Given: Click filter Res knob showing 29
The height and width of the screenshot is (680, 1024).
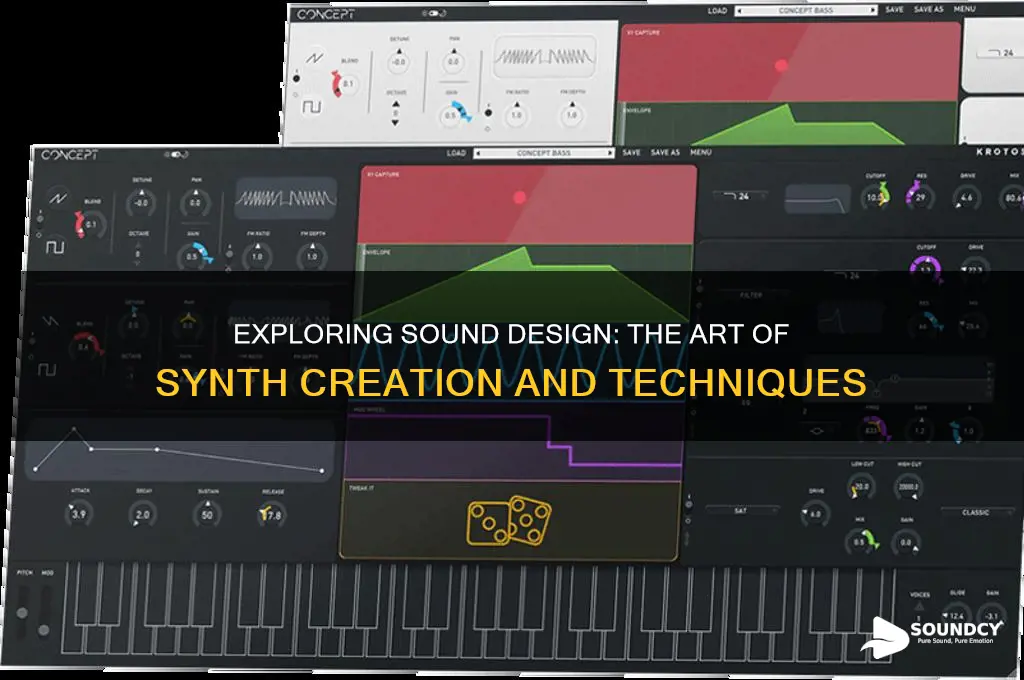Looking at the screenshot, I should point(920,196).
